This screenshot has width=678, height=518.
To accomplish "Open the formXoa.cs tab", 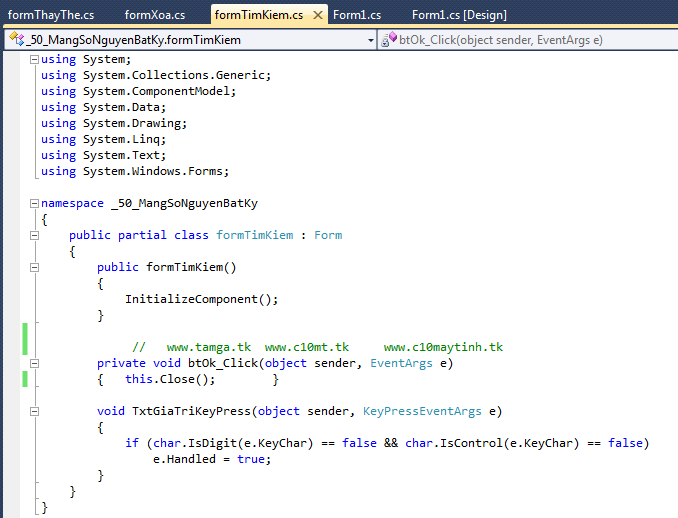I will tap(155, 15).
